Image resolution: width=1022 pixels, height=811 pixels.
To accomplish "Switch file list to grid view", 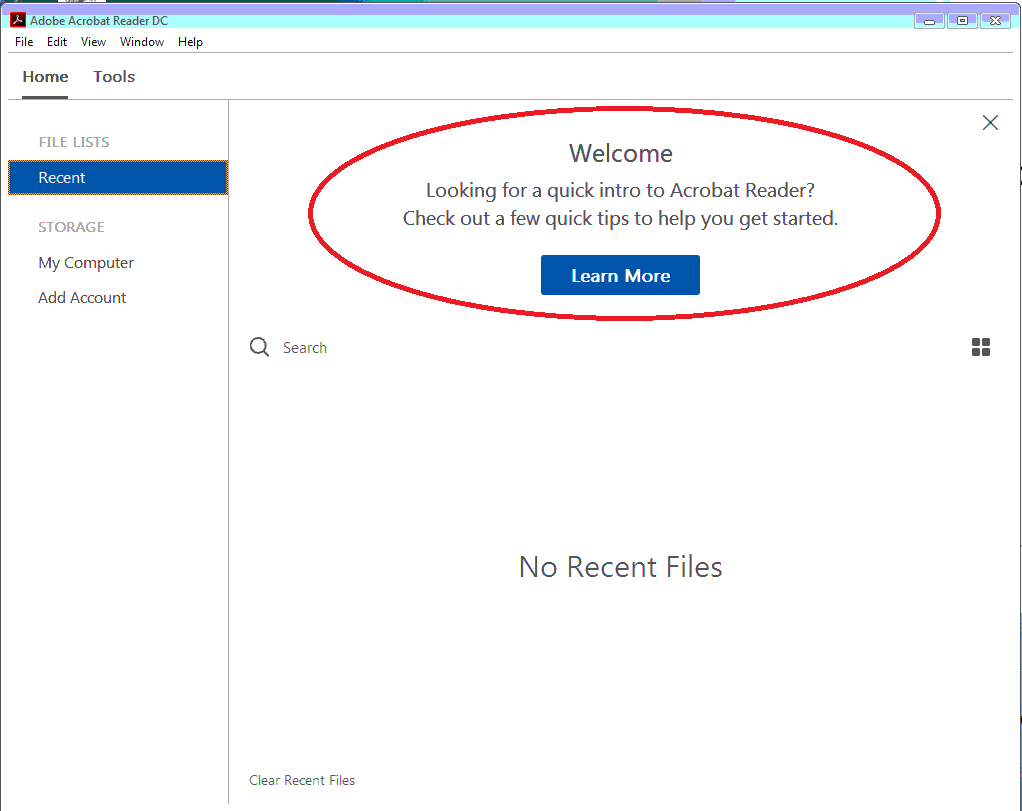I will click(x=980, y=347).
